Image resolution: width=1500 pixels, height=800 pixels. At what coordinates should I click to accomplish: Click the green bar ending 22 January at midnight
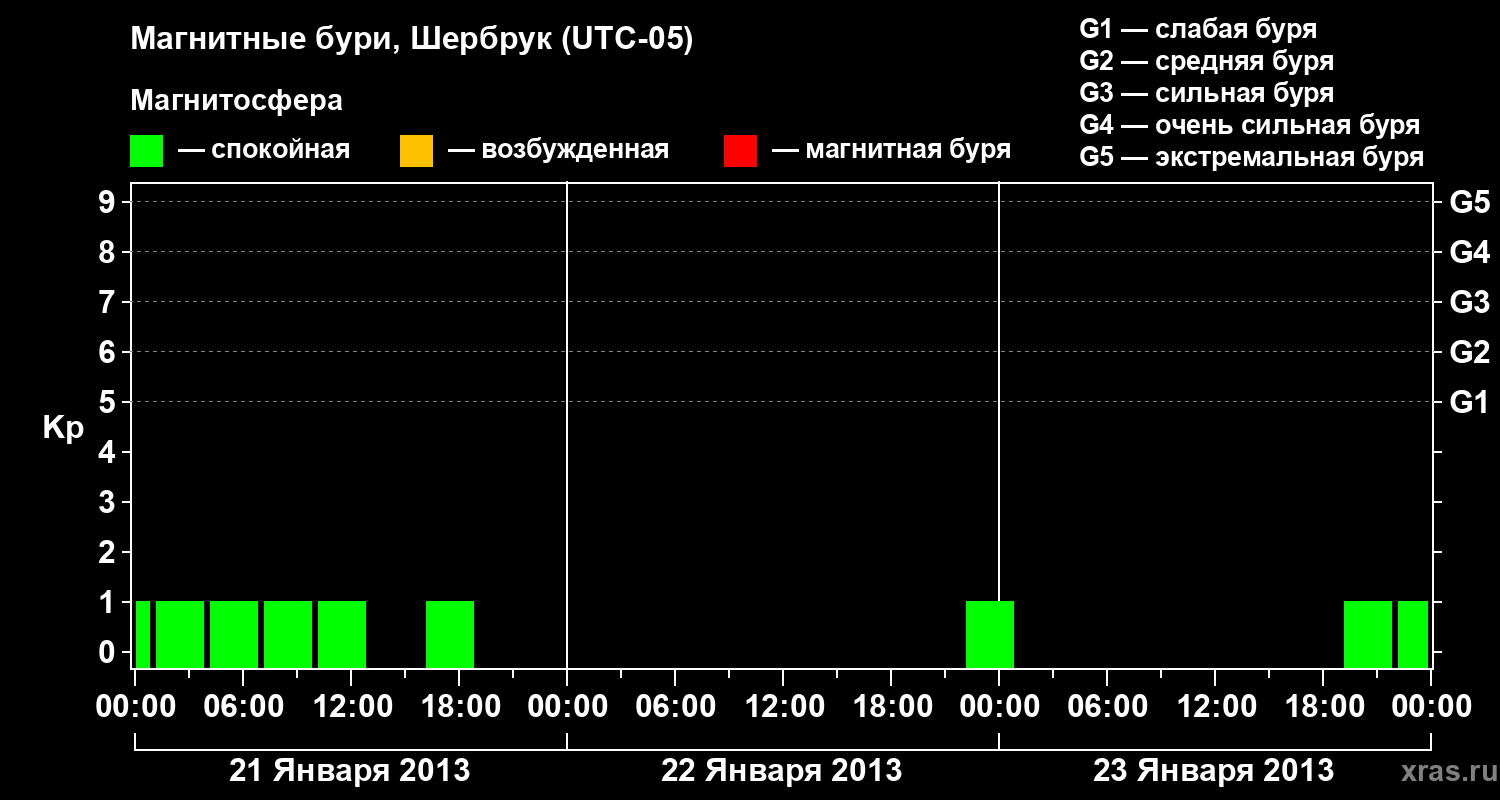pyautogui.click(x=990, y=634)
